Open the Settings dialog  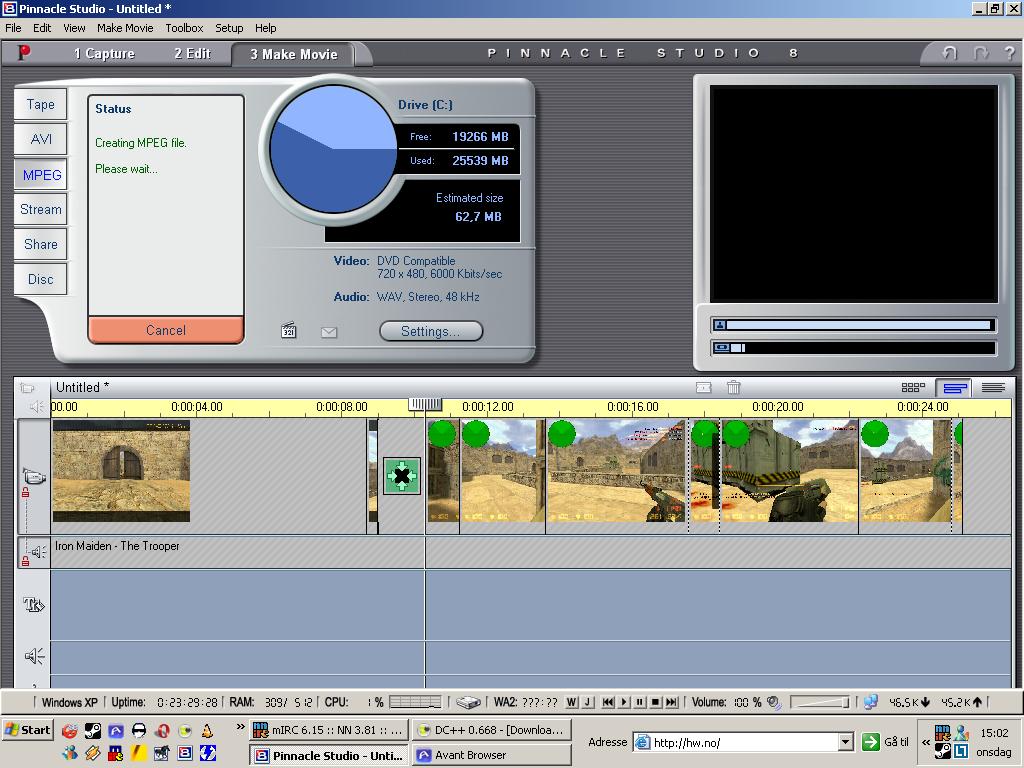pyautogui.click(x=430, y=331)
